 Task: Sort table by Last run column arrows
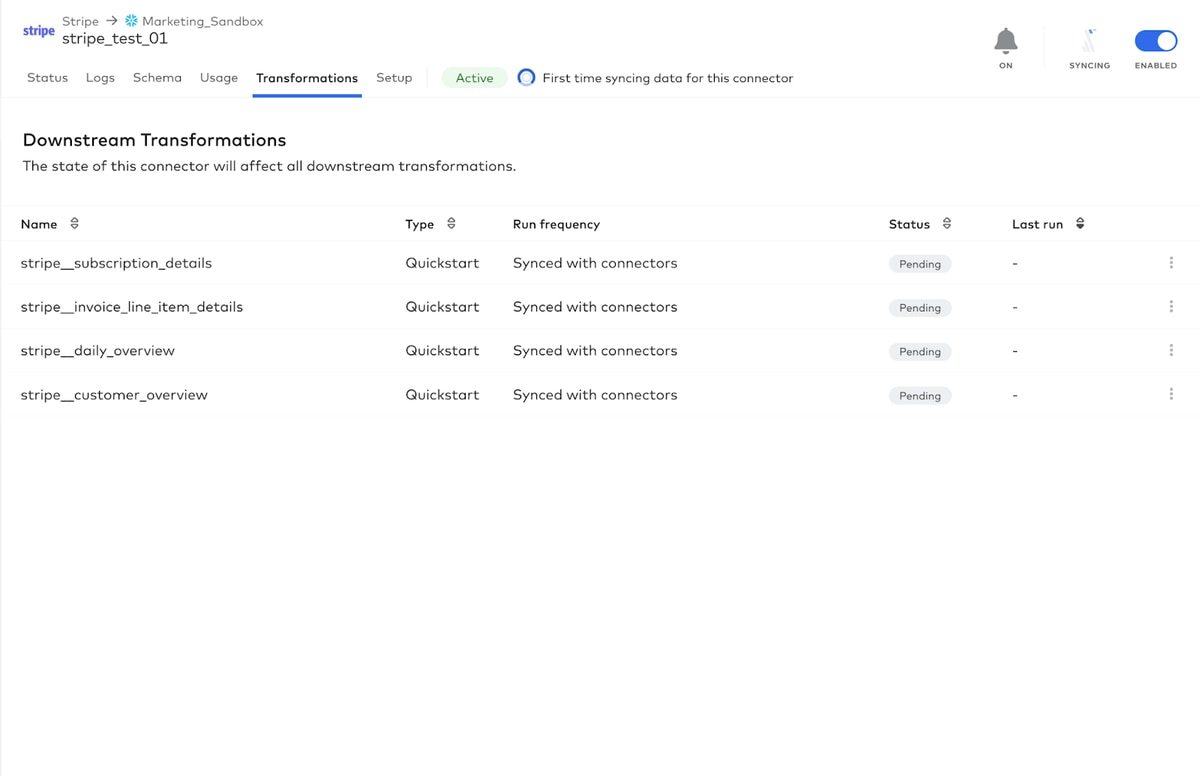(x=1080, y=224)
